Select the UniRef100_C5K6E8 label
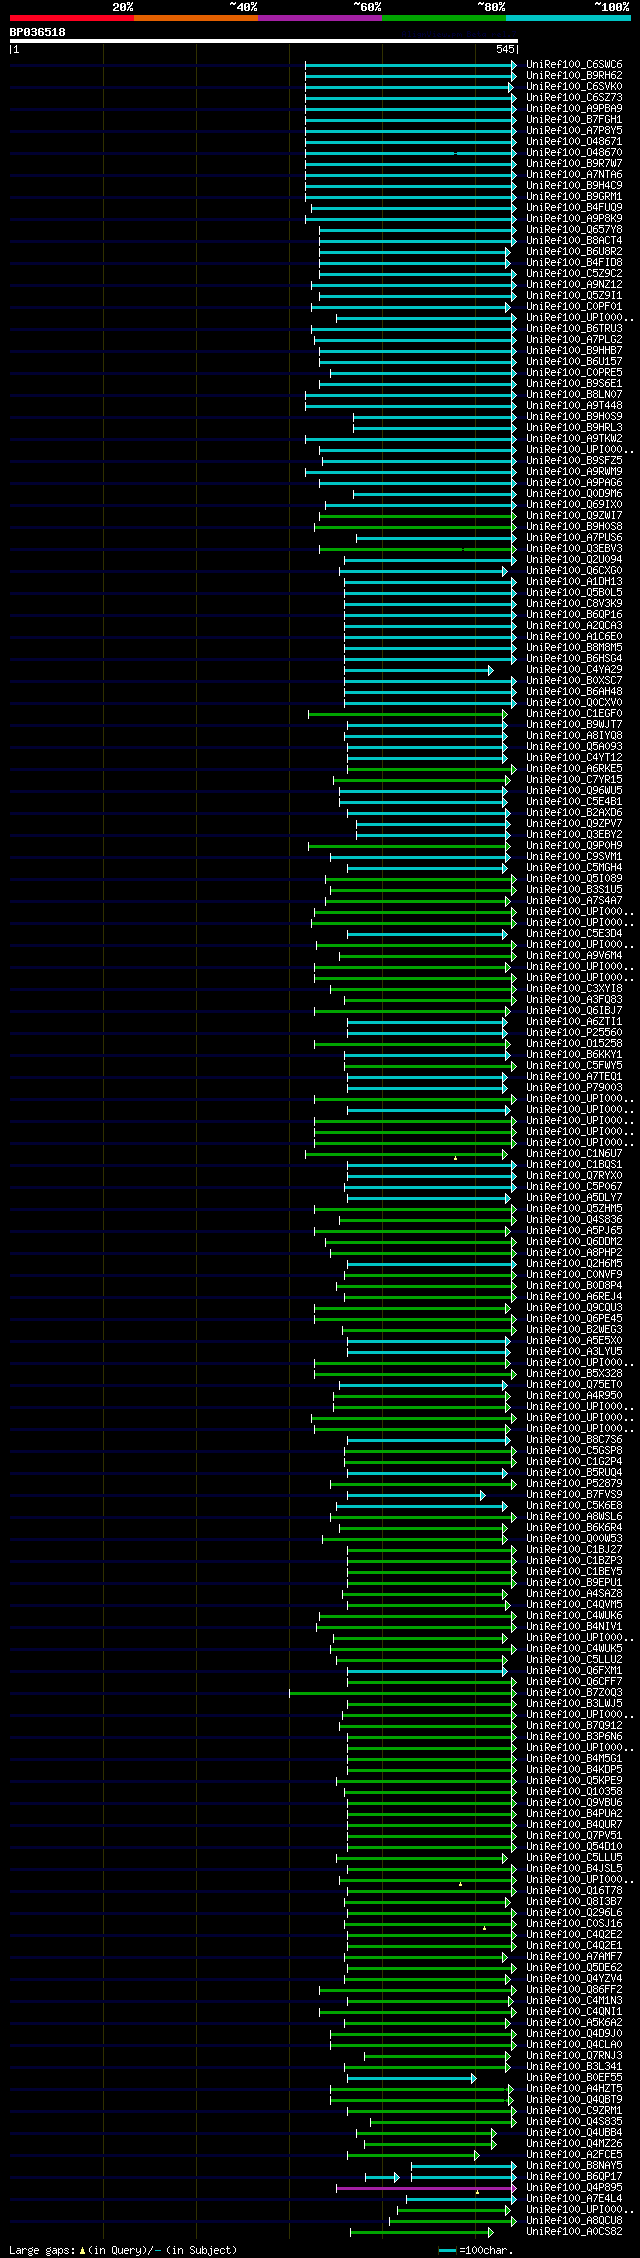This screenshot has width=640, height=2258. (x=574, y=1506)
